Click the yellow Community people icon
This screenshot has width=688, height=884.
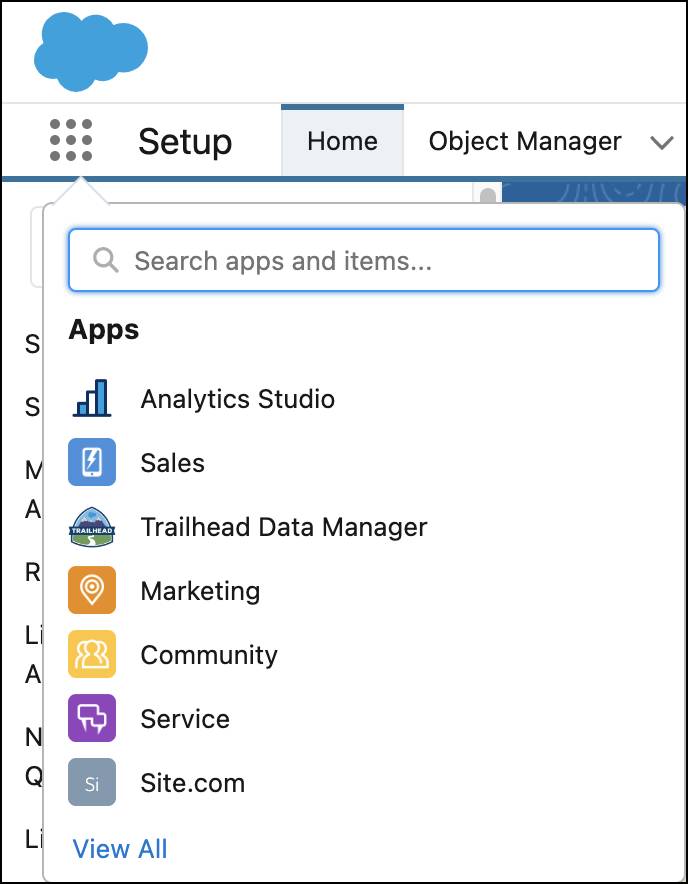point(92,654)
